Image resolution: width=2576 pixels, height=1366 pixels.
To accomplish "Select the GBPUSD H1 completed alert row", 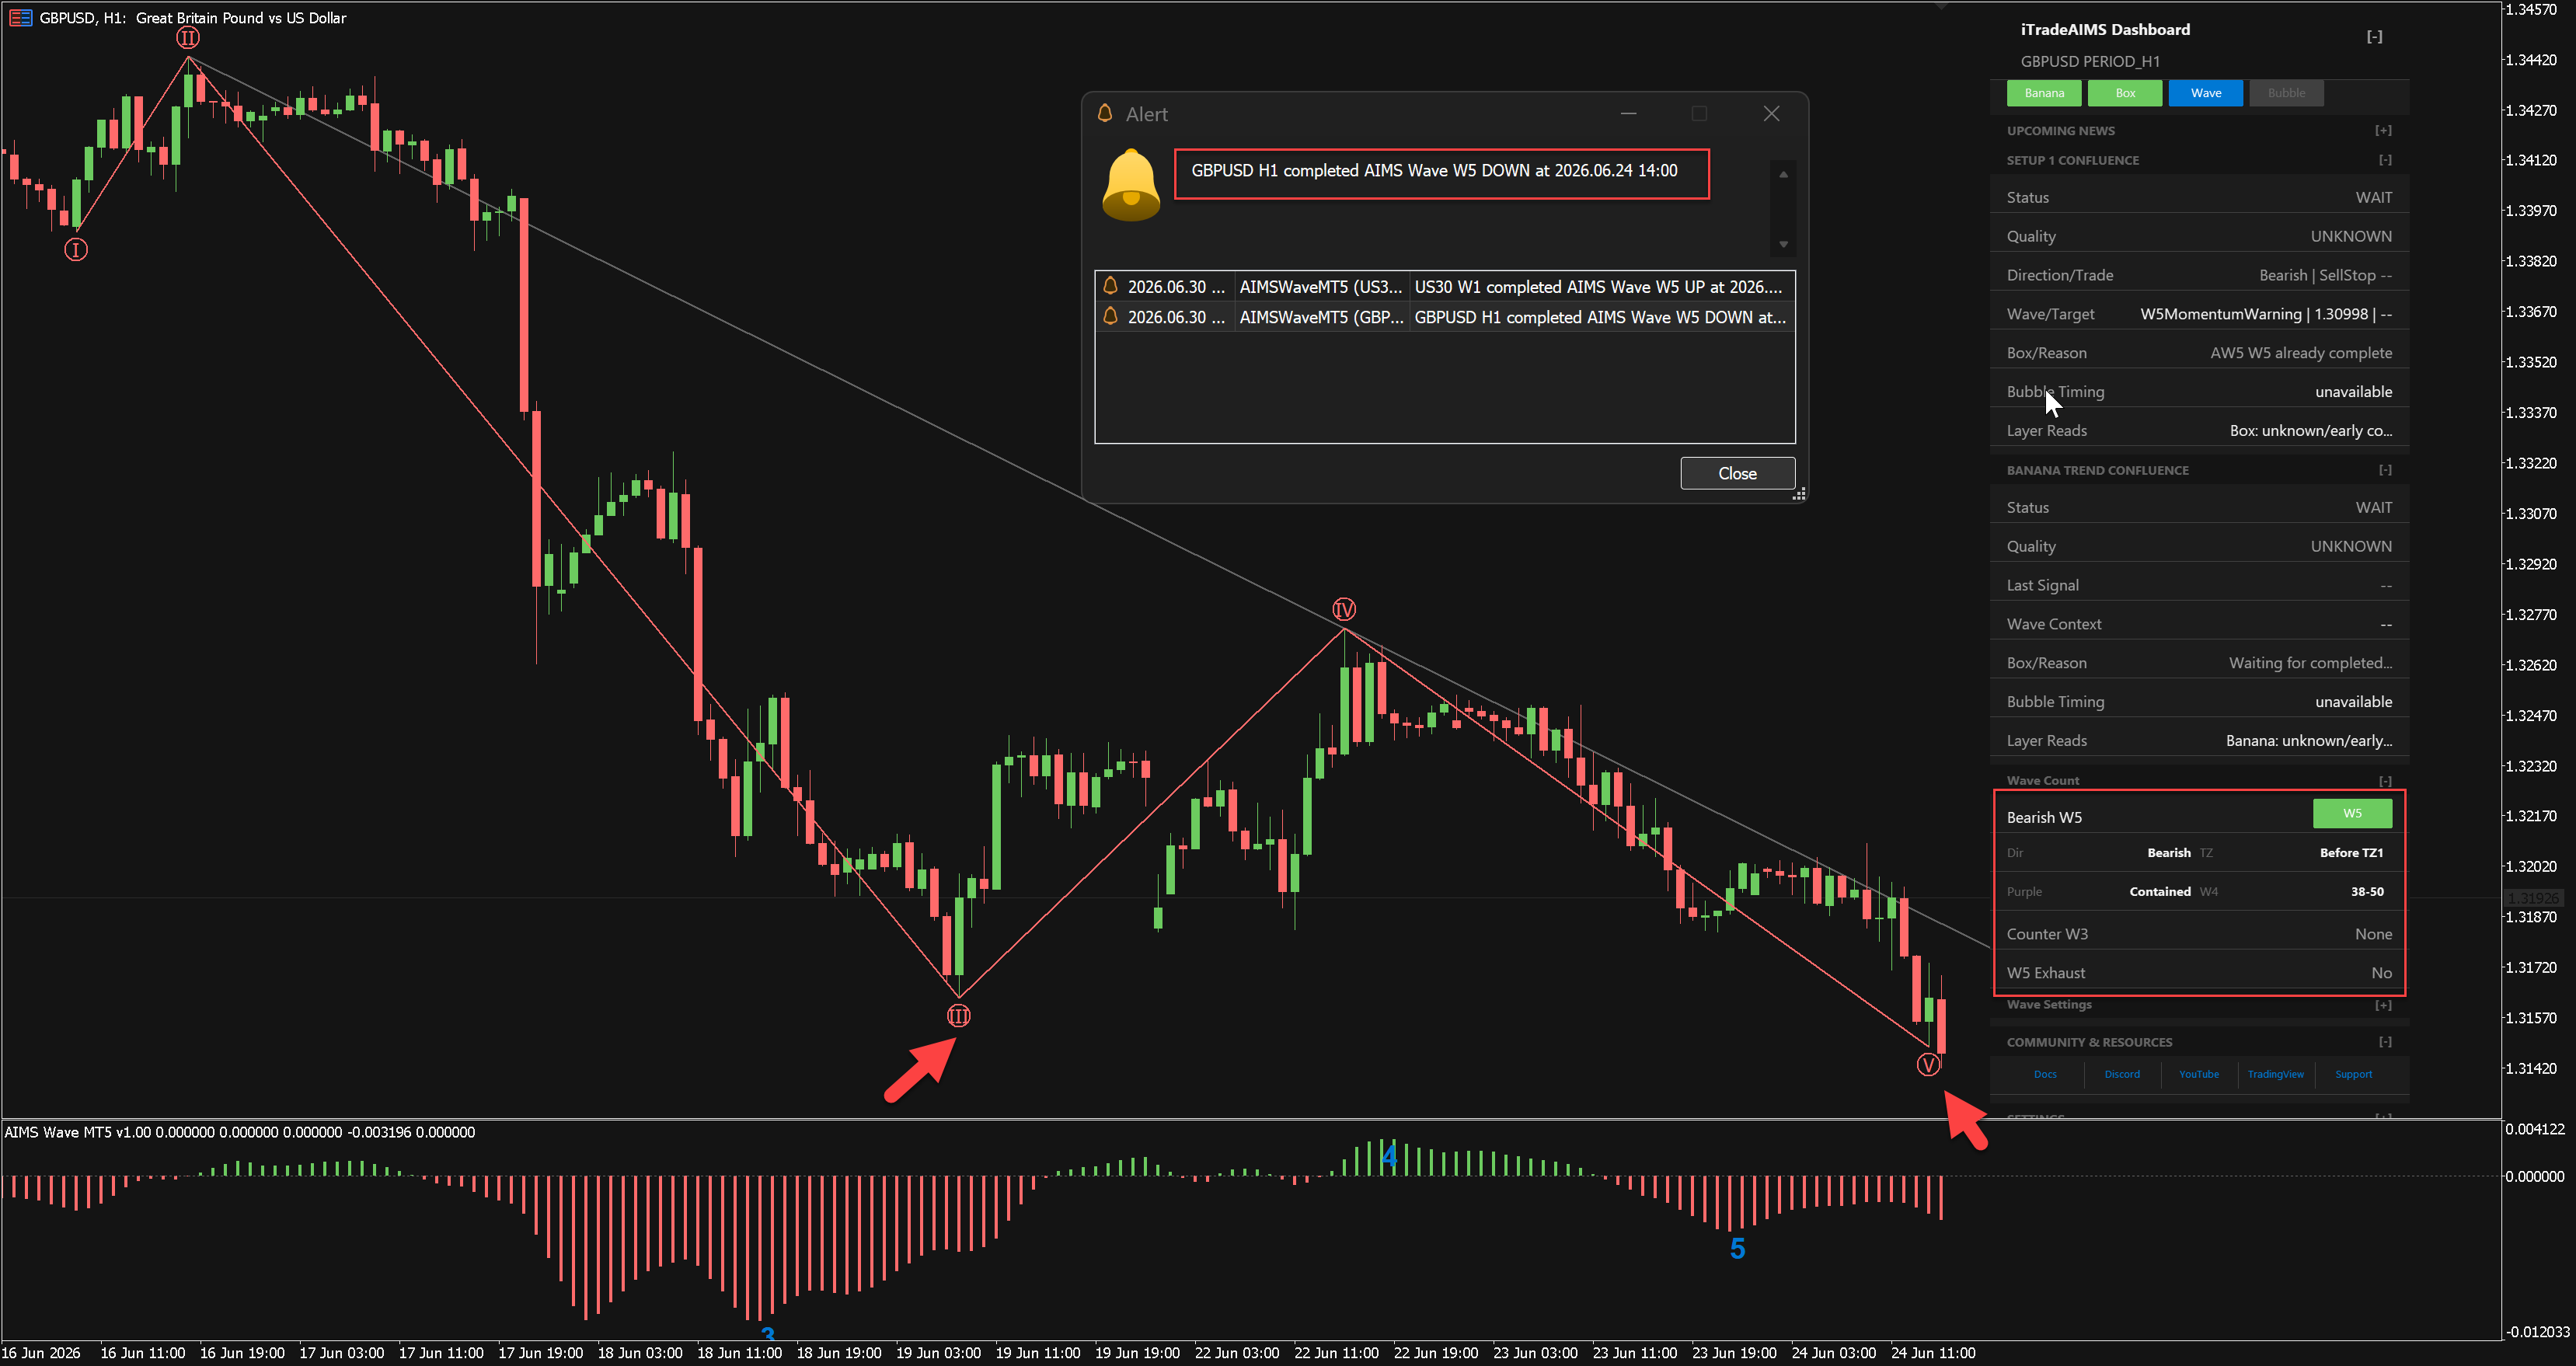I will point(1445,316).
